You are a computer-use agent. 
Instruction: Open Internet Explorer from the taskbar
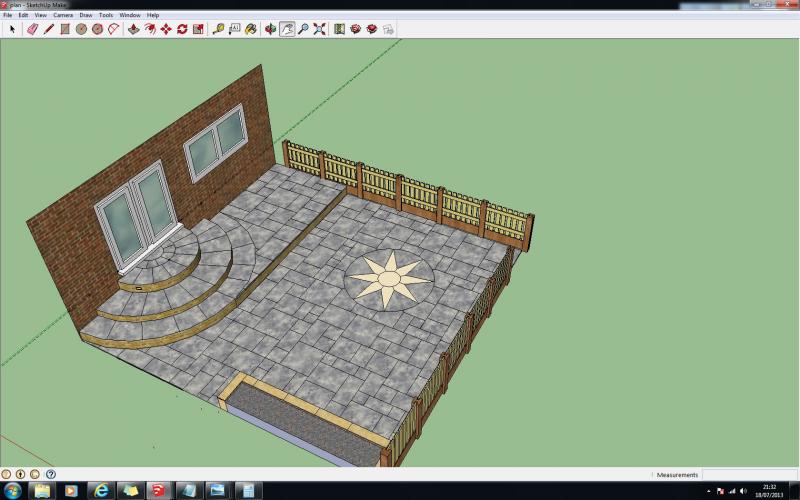click(100, 490)
